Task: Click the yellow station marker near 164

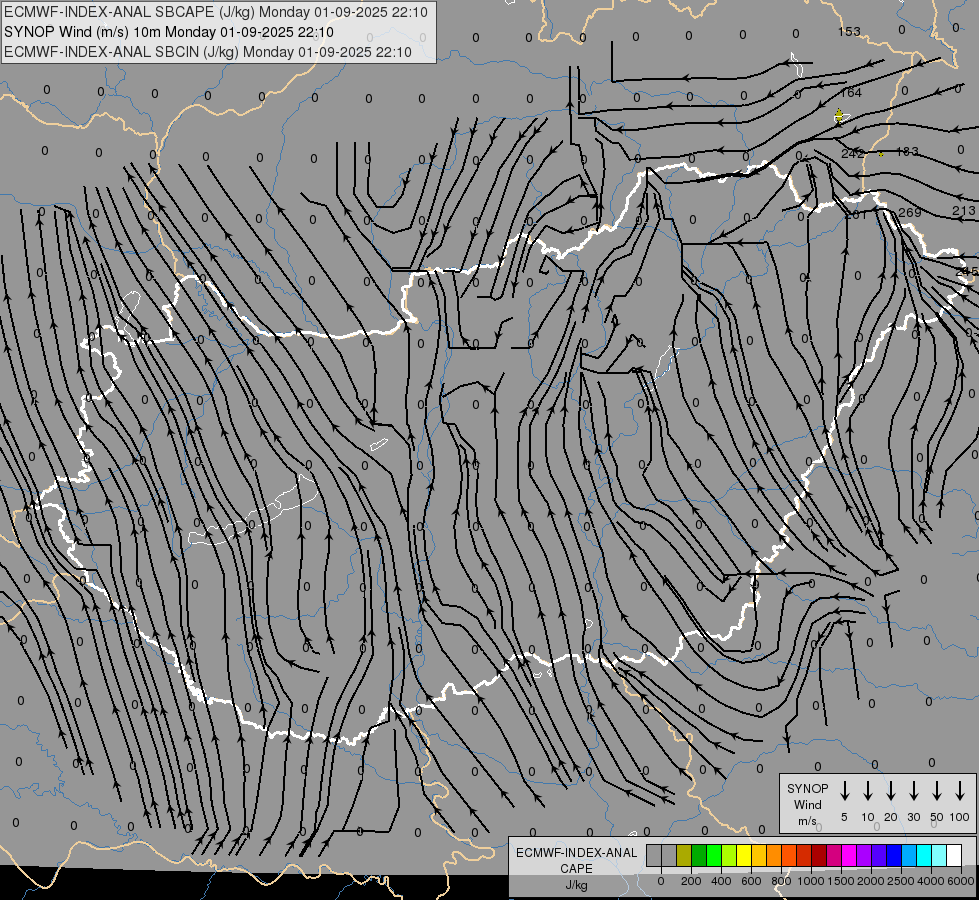Action: point(840,116)
